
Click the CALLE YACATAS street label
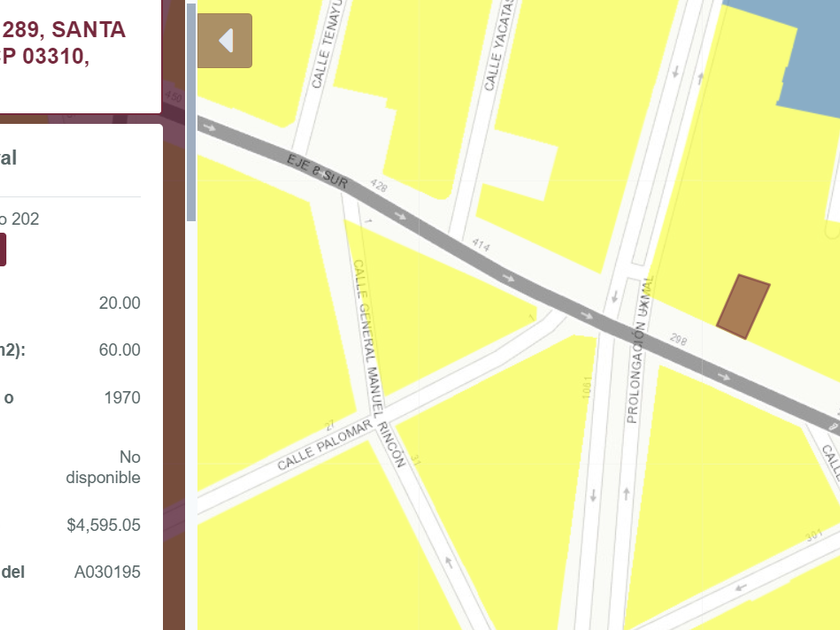click(x=499, y=46)
